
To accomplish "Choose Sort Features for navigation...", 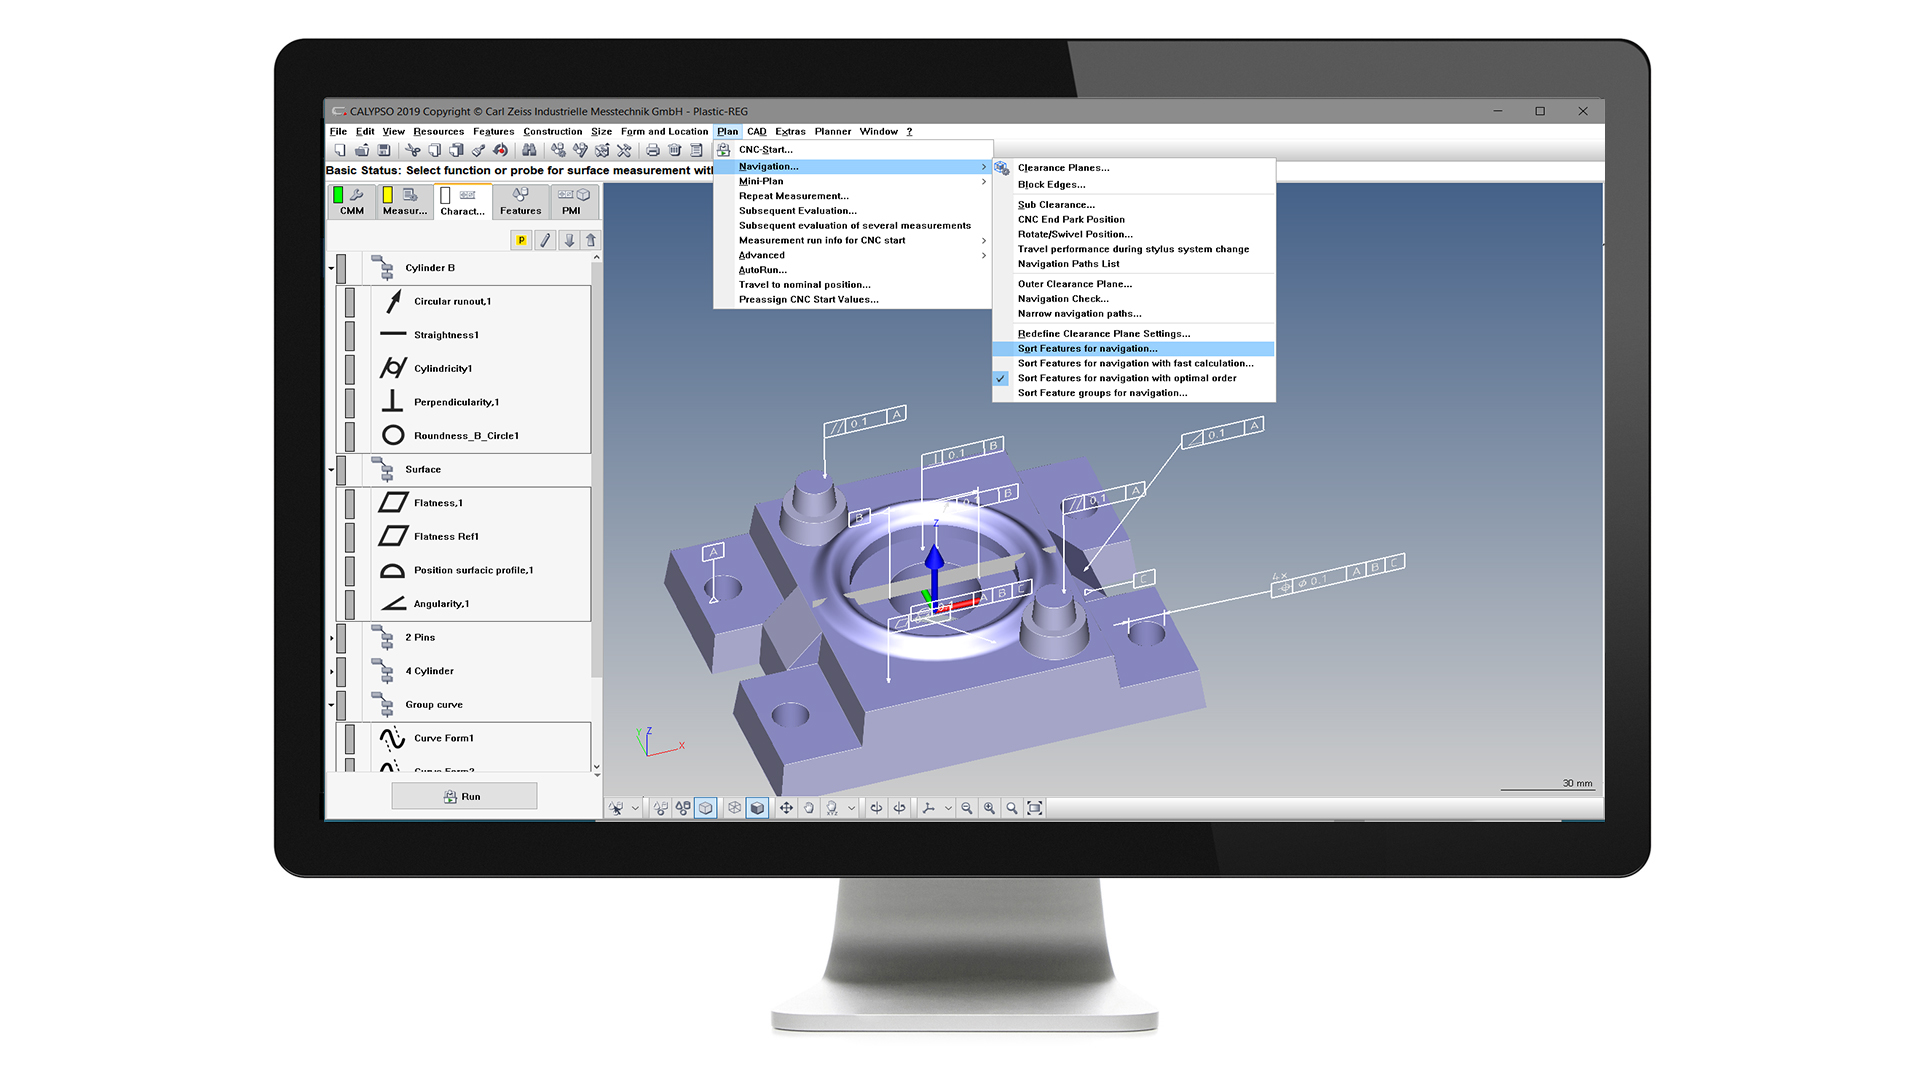I will (x=1133, y=348).
